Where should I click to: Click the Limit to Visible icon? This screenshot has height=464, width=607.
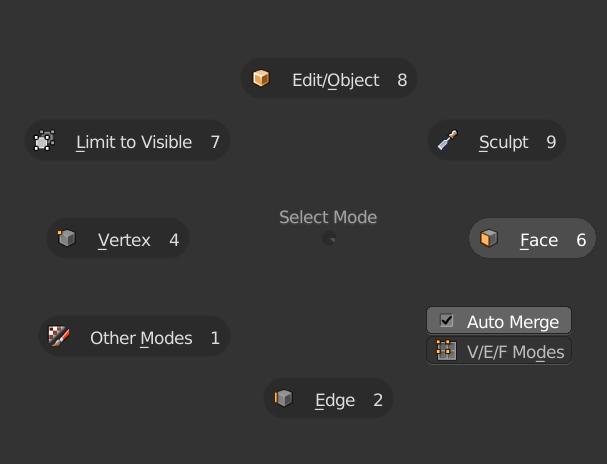coord(44,141)
